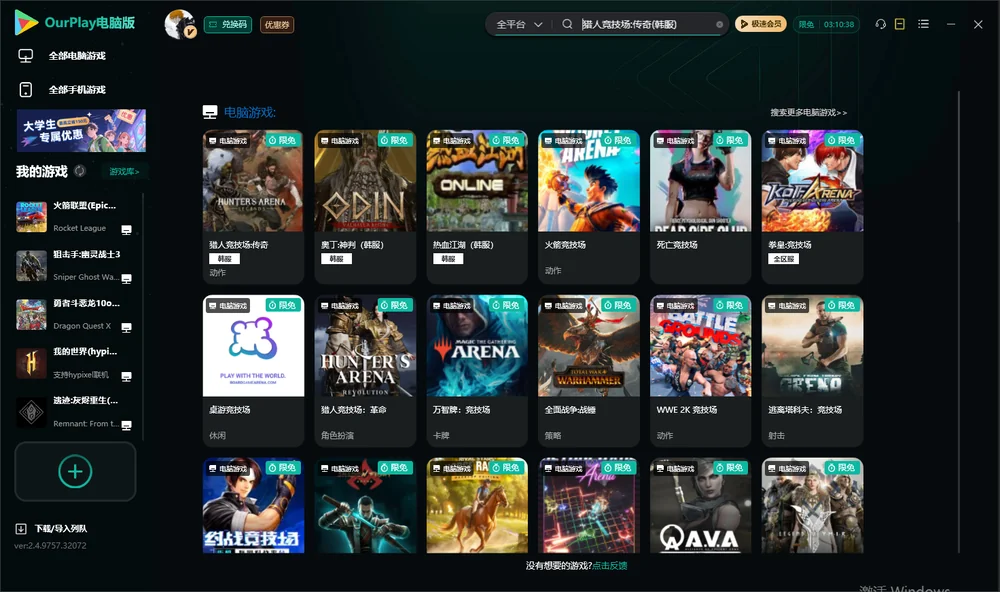Clear the search box text
The height and width of the screenshot is (592, 1000).
coord(719,25)
